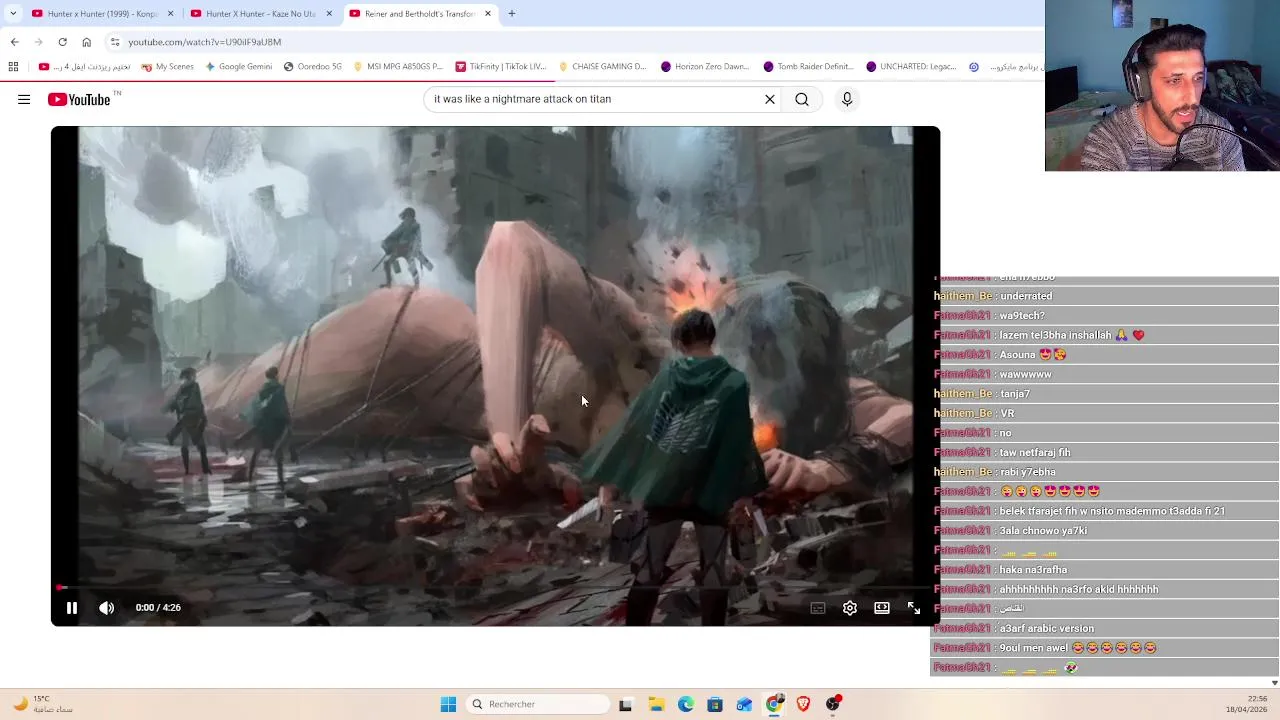Open video settings gear
The height and width of the screenshot is (720, 1280).
849,607
